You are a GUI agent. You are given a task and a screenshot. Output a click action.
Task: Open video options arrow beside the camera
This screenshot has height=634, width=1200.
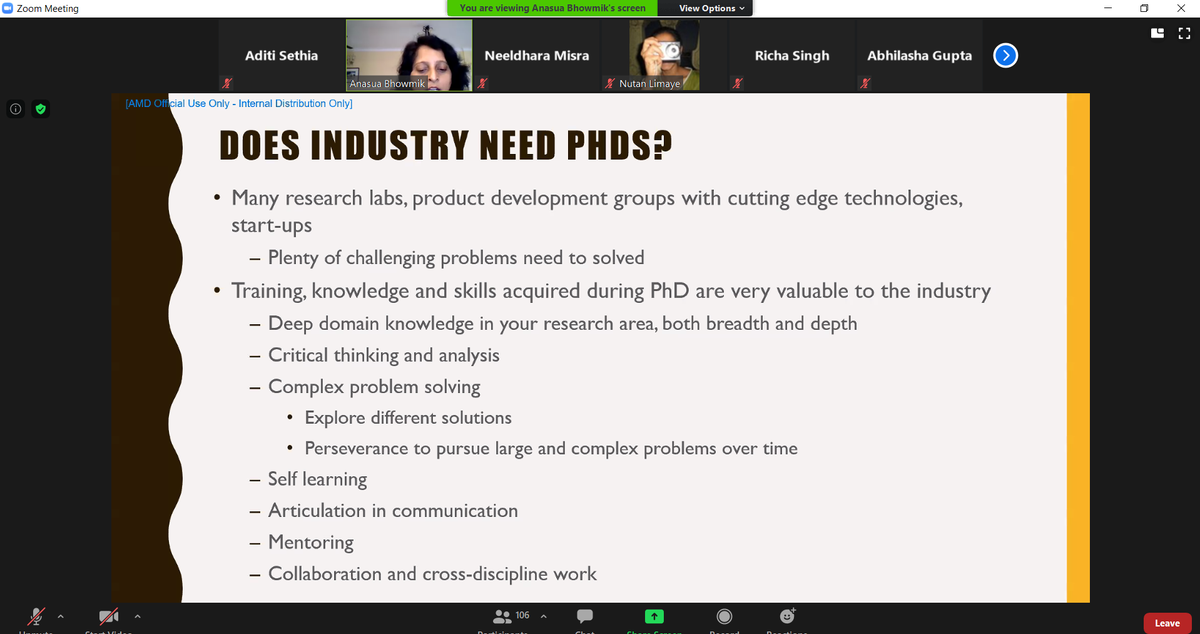[x=137, y=616]
